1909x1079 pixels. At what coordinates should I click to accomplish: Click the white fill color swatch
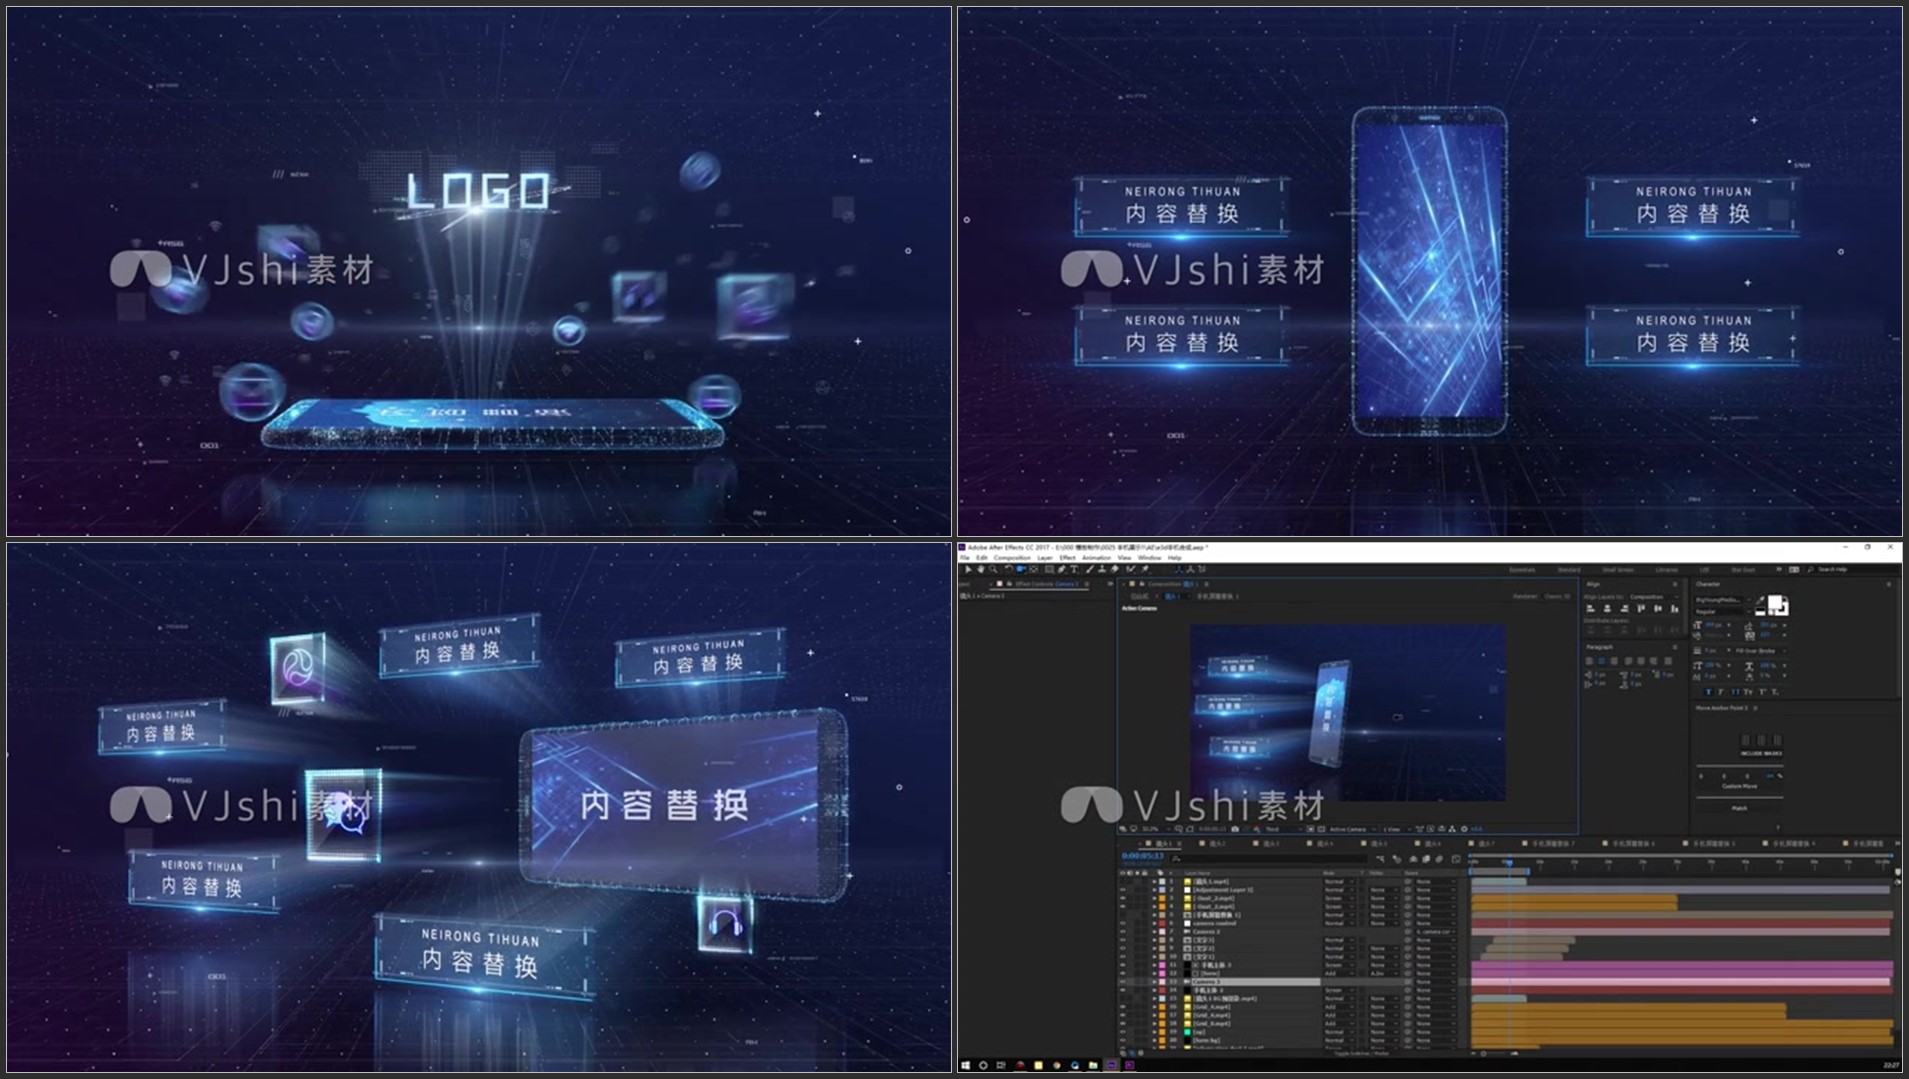click(x=1777, y=603)
